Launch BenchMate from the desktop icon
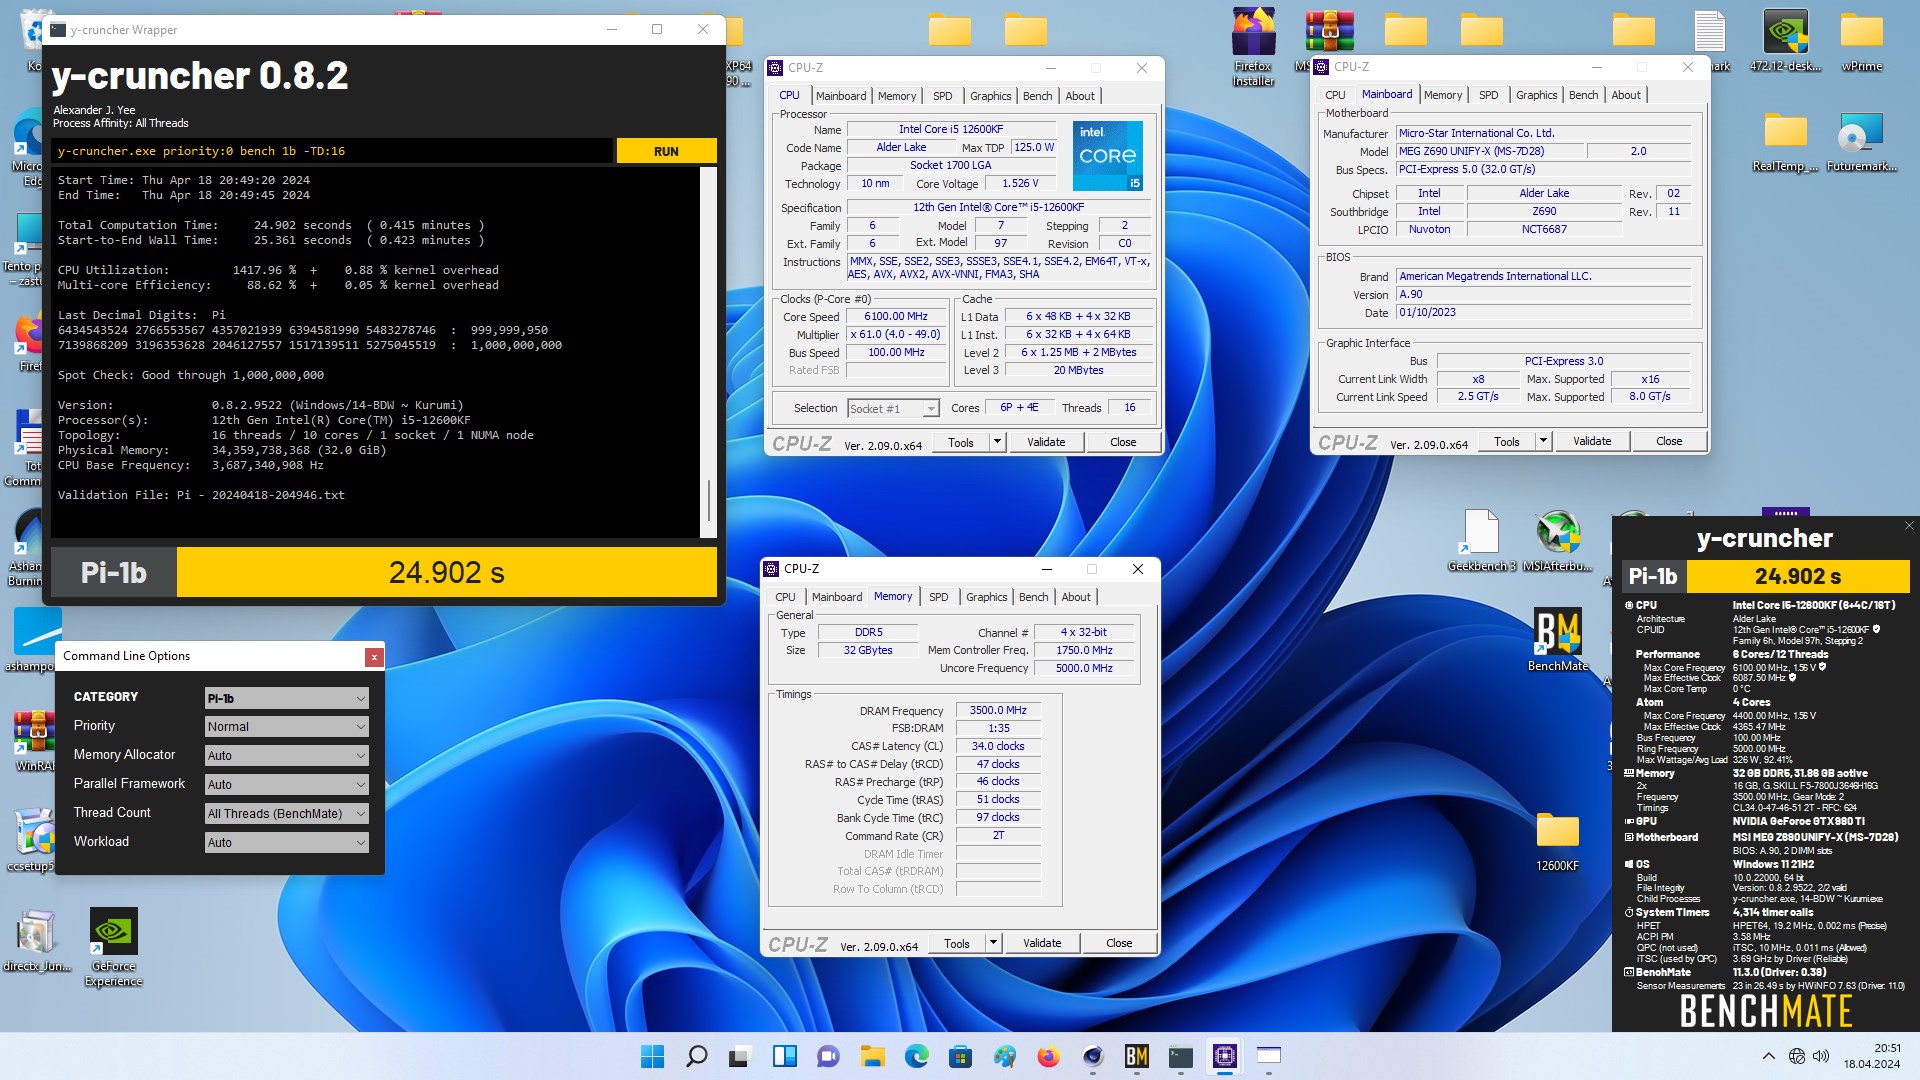The width and height of the screenshot is (1920, 1080). coord(1557,640)
